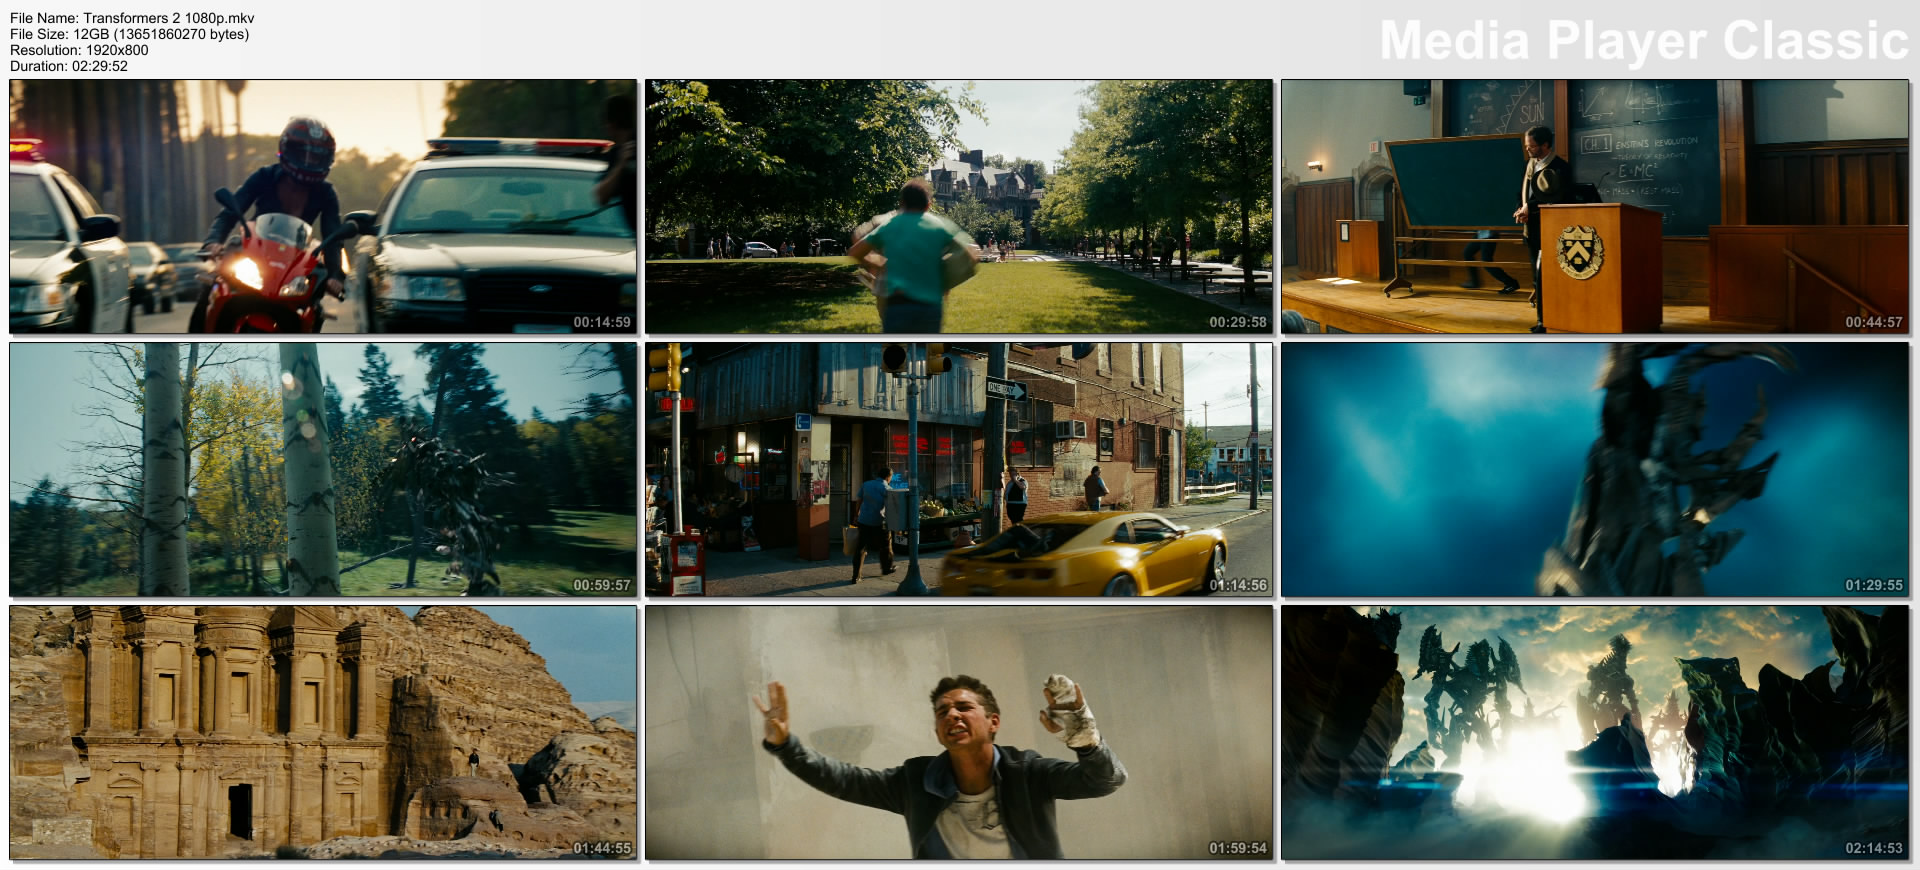Click the 00:29:58 timestamp label

tap(1238, 322)
